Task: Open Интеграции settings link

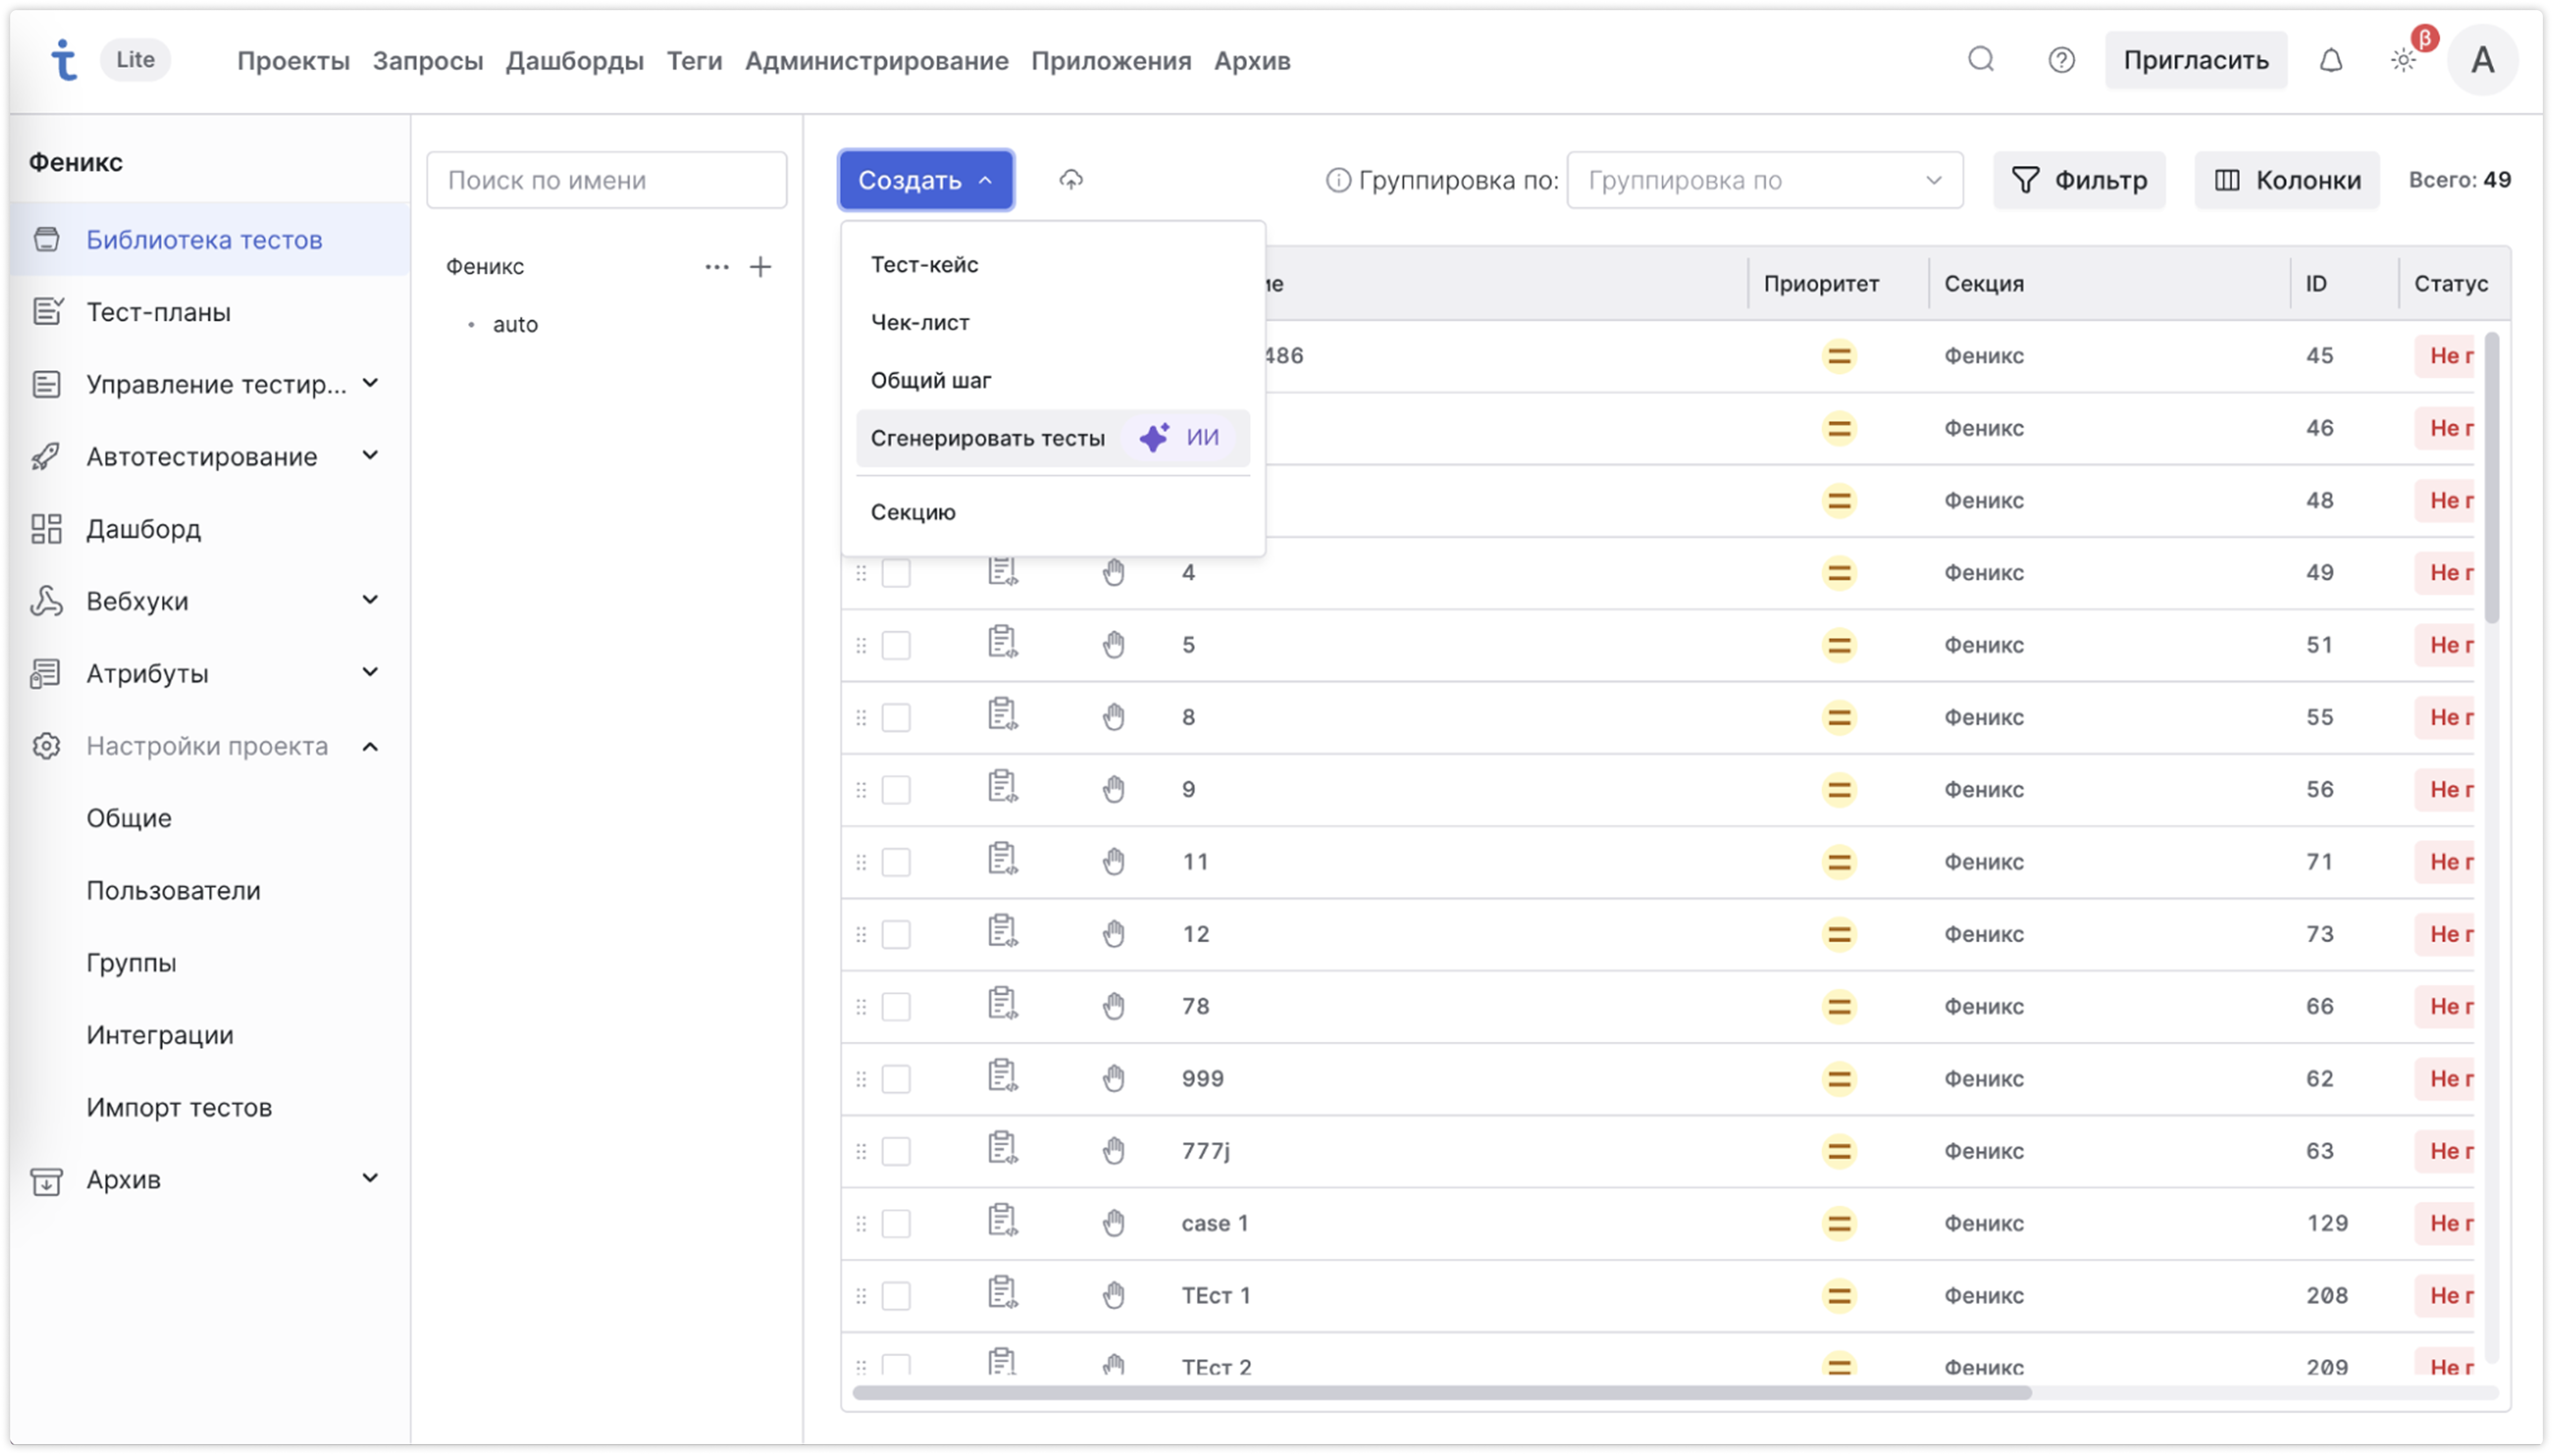Action: pyautogui.click(x=160, y=1035)
